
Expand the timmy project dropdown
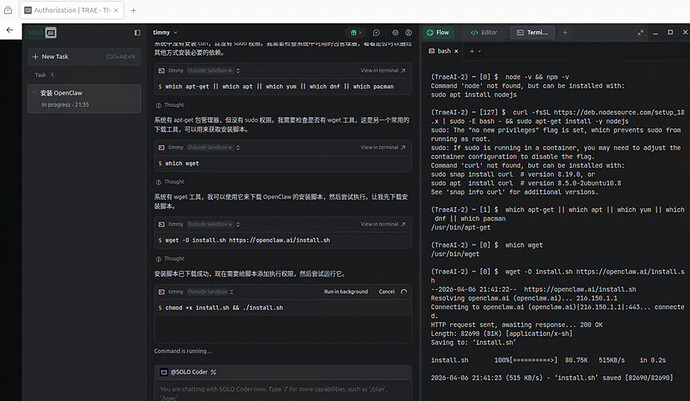167,33
